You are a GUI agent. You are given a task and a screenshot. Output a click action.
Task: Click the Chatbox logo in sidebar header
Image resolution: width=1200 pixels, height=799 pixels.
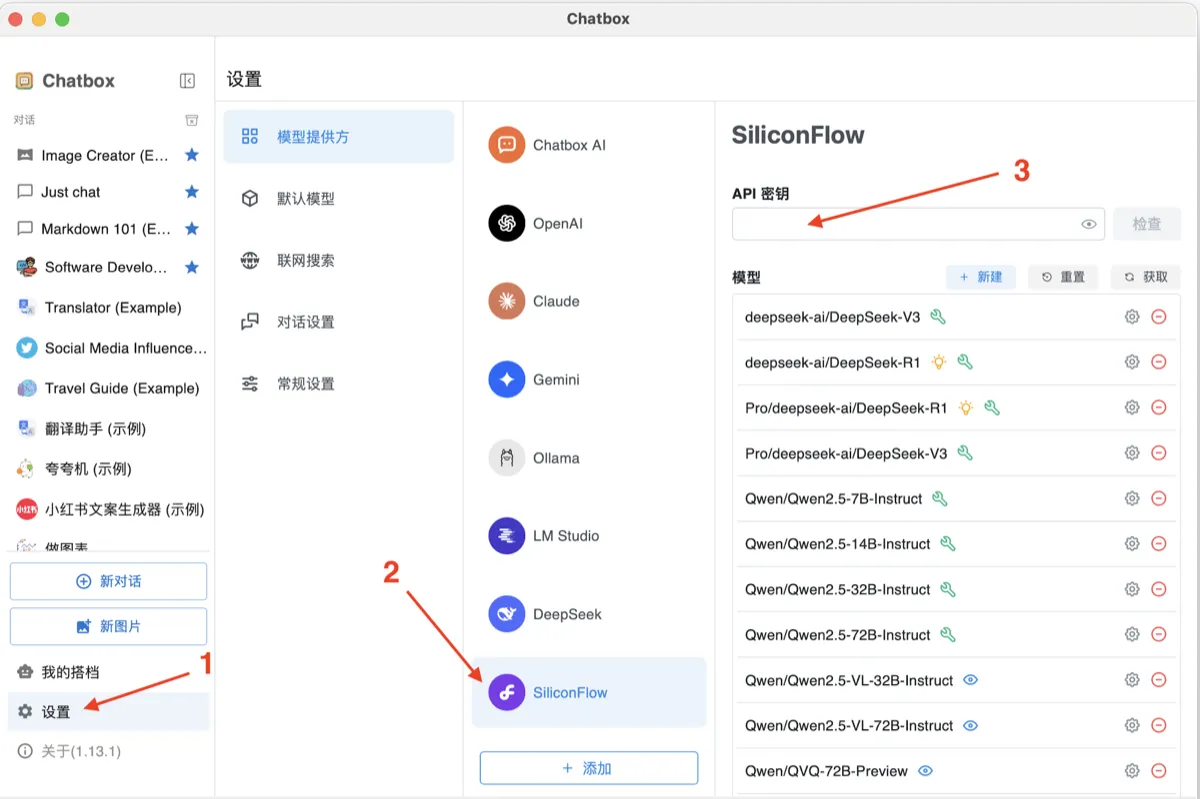tap(24, 81)
